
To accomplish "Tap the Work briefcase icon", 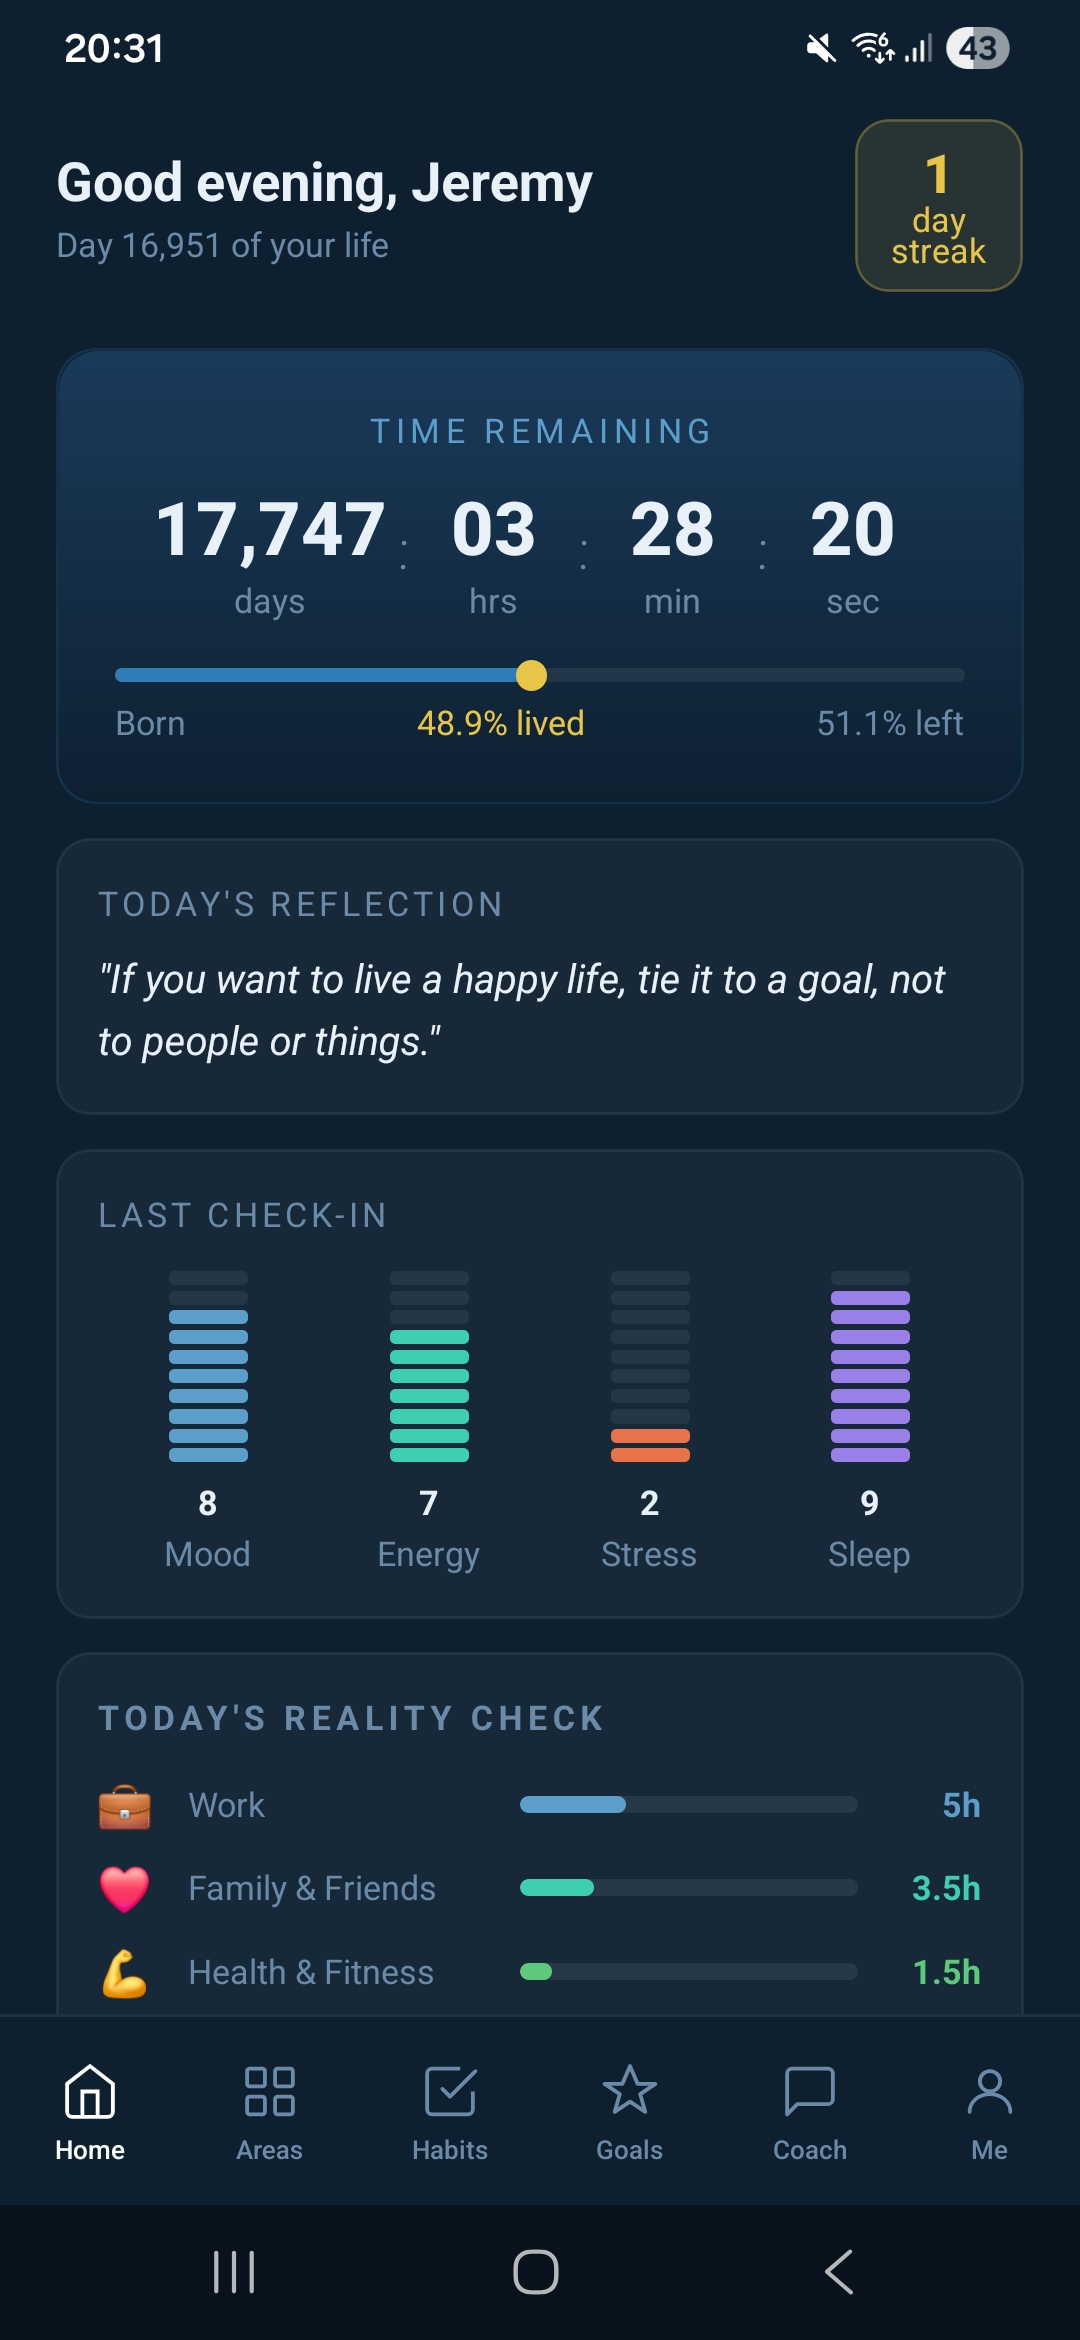I will [x=125, y=1806].
